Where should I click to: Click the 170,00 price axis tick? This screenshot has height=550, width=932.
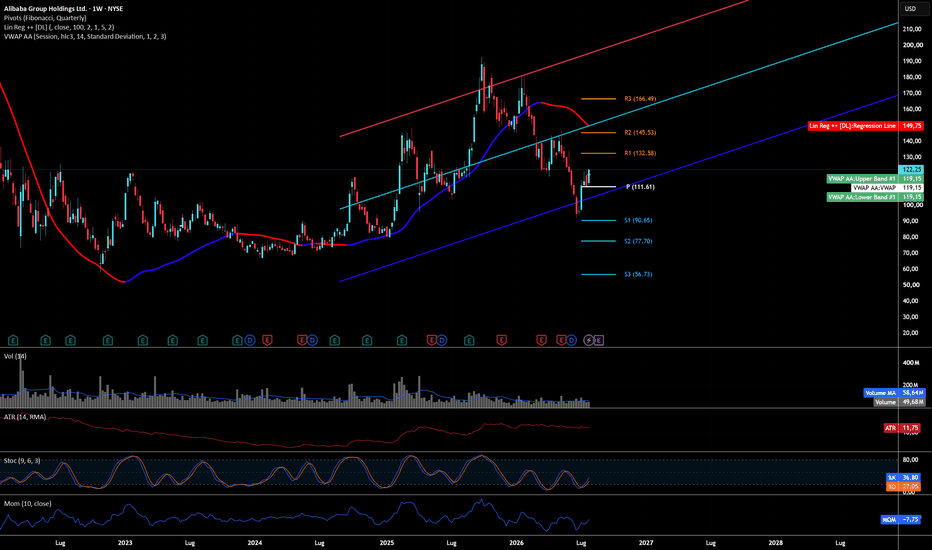pyautogui.click(x=912, y=93)
